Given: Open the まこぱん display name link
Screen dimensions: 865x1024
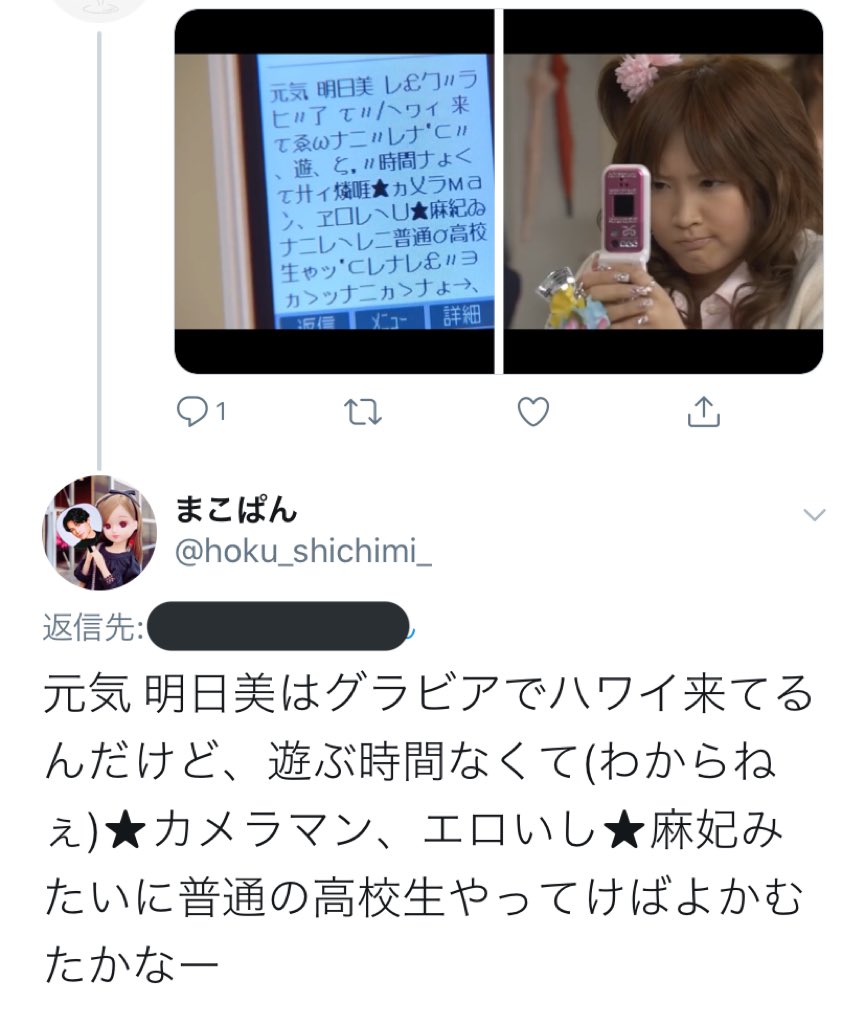Looking at the screenshot, I should [x=236, y=509].
